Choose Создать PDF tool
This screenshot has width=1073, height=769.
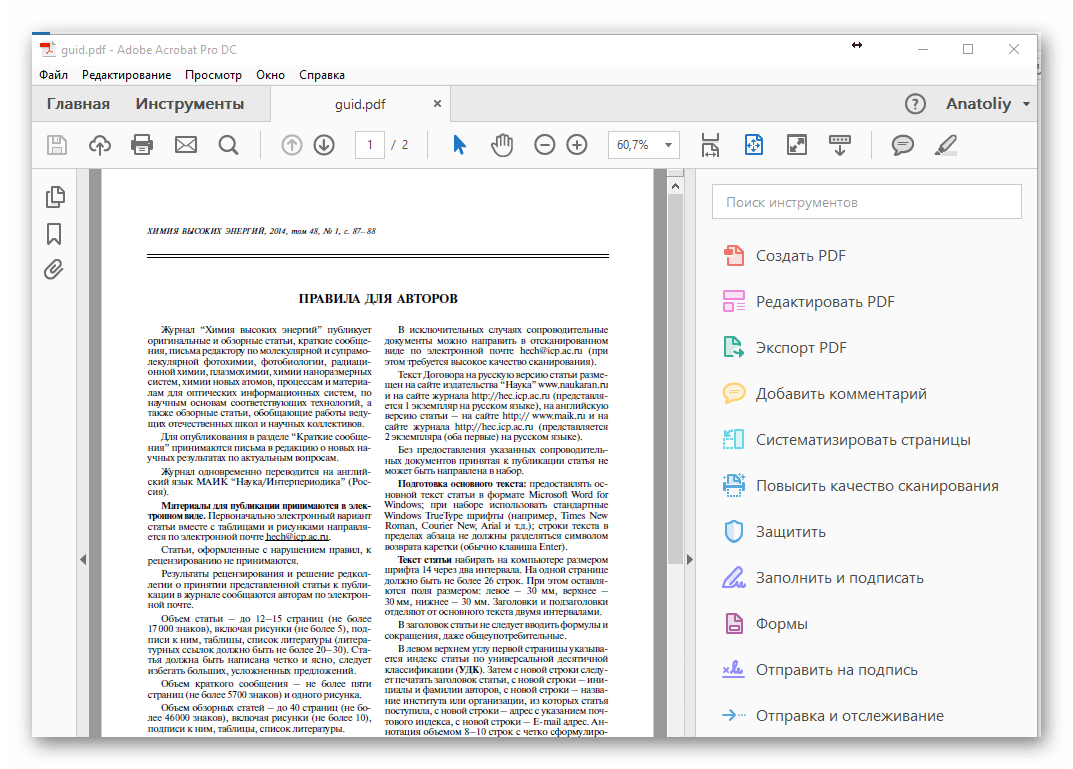pos(800,256)
